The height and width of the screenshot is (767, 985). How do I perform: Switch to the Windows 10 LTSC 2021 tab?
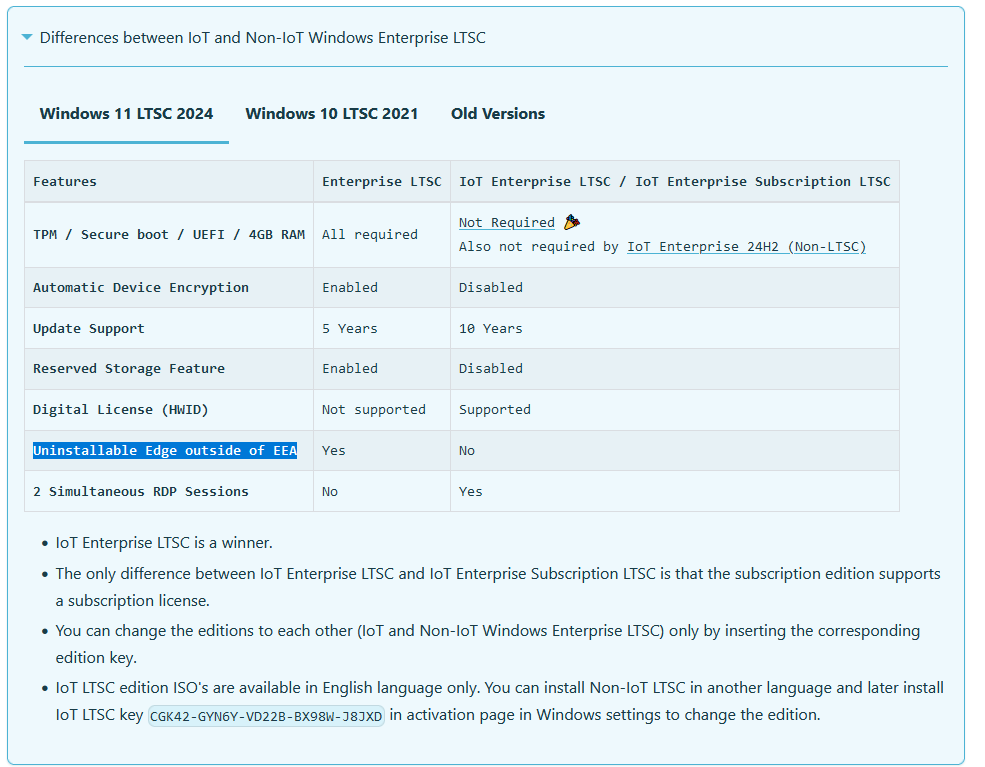coord(332,114)
